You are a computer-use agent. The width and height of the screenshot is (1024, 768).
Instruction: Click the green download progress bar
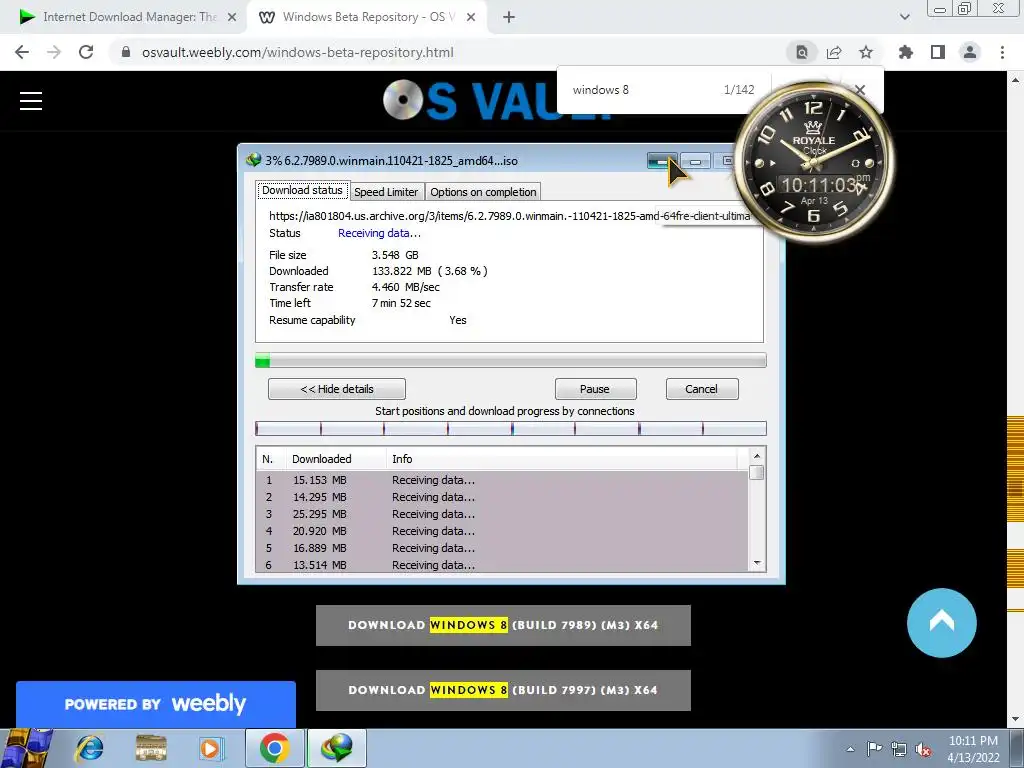tap(510, 360)
